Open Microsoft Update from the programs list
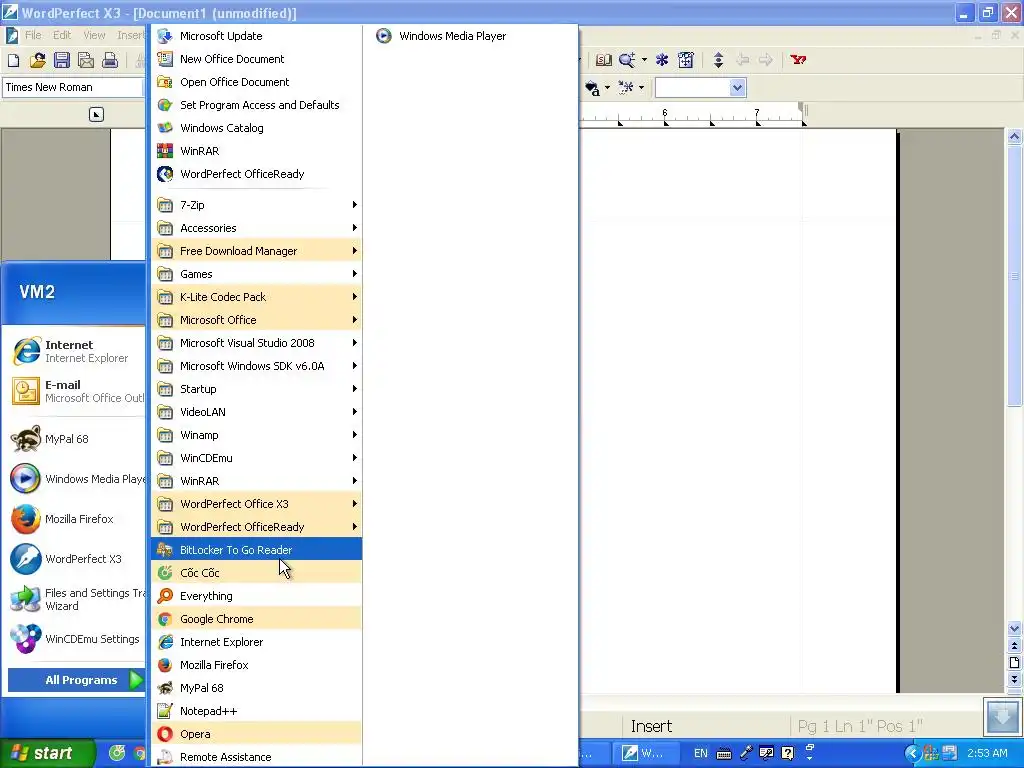 (256, 36)
